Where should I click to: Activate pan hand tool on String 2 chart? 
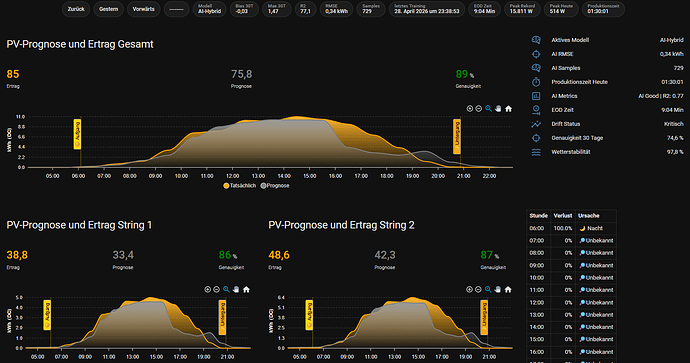pos(498,290)
